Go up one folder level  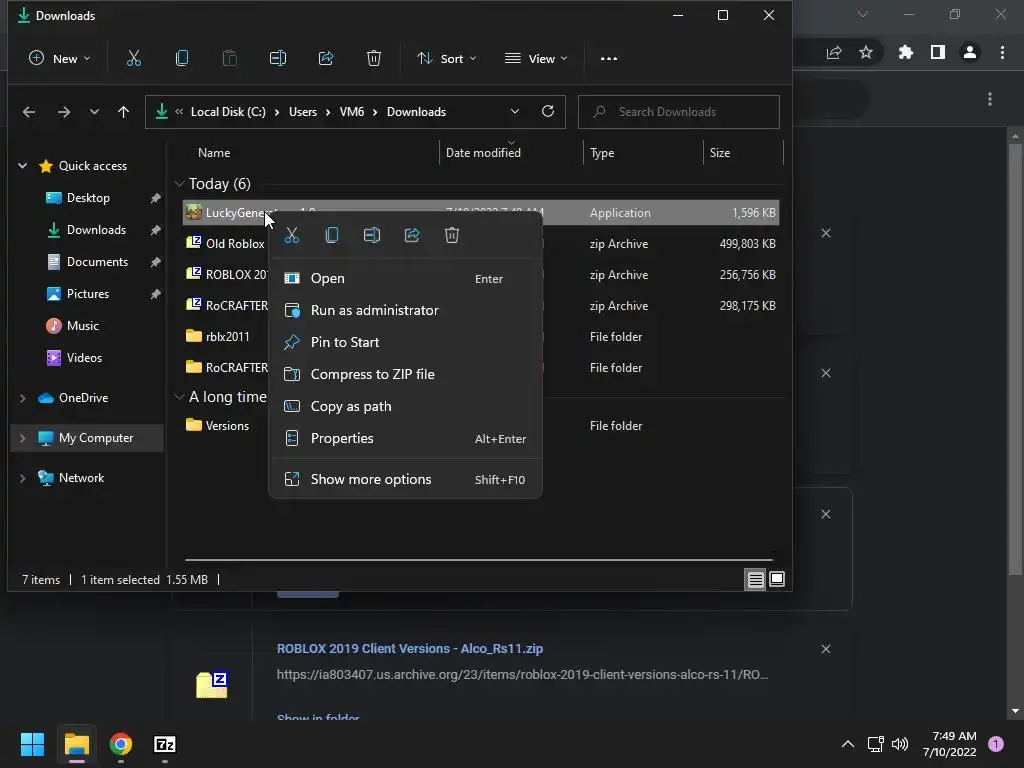[123, 112]
